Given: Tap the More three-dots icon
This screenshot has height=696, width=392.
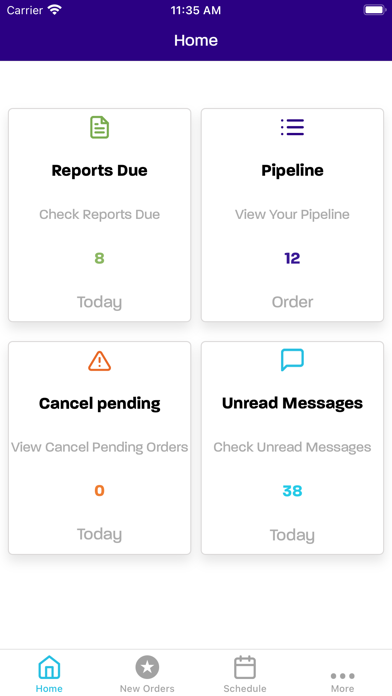Looking at the screenshot, I should coord(342,676).
